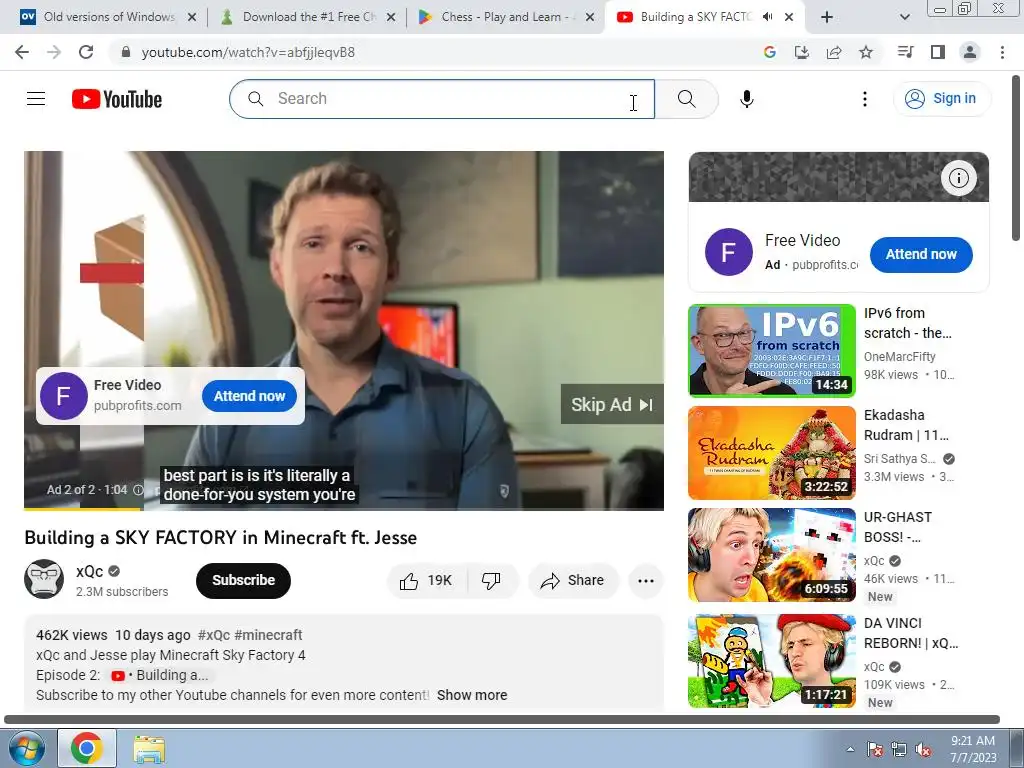Open YouTube settings three-dot menu
The height and width of the screenshot is (768, 1024).
[865, 99]
